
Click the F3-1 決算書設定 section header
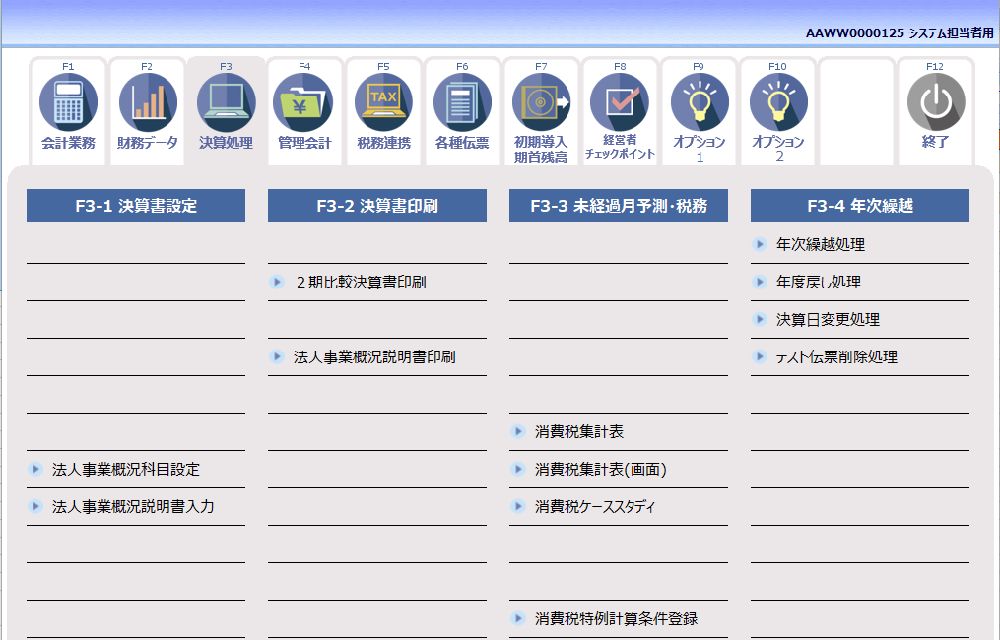pyautogui.click(x=136, y=205)
